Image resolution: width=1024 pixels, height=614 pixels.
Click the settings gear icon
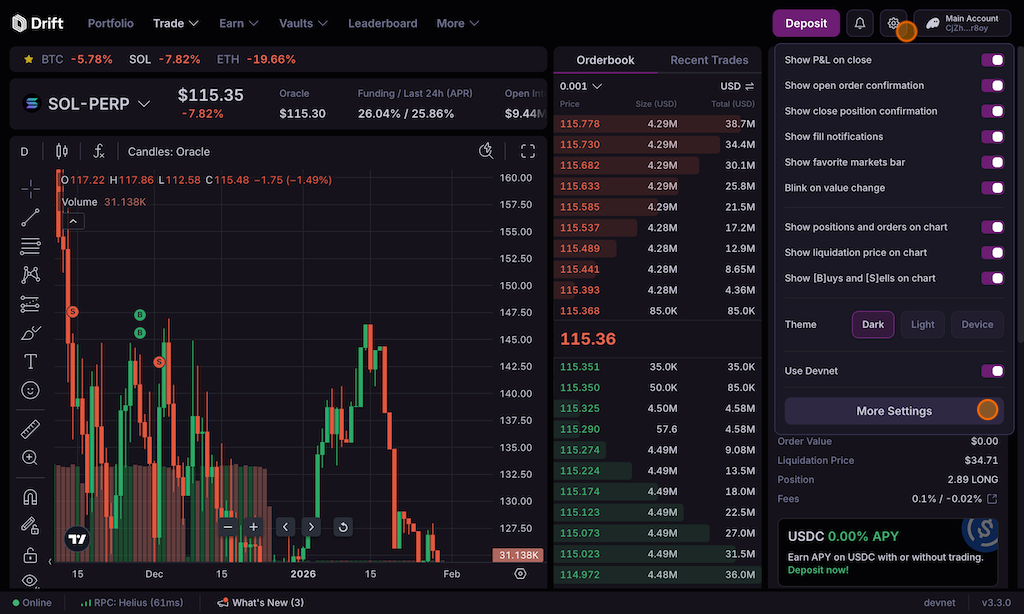(x=894, y=23)
